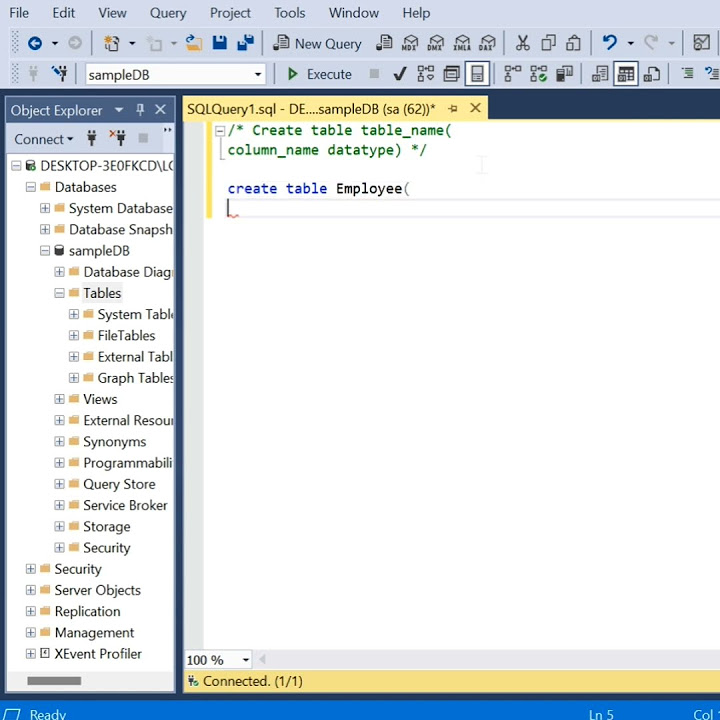Open a New Query window
Image resolution: width=720 pixels, height=720 pixels.
(317, 44)
